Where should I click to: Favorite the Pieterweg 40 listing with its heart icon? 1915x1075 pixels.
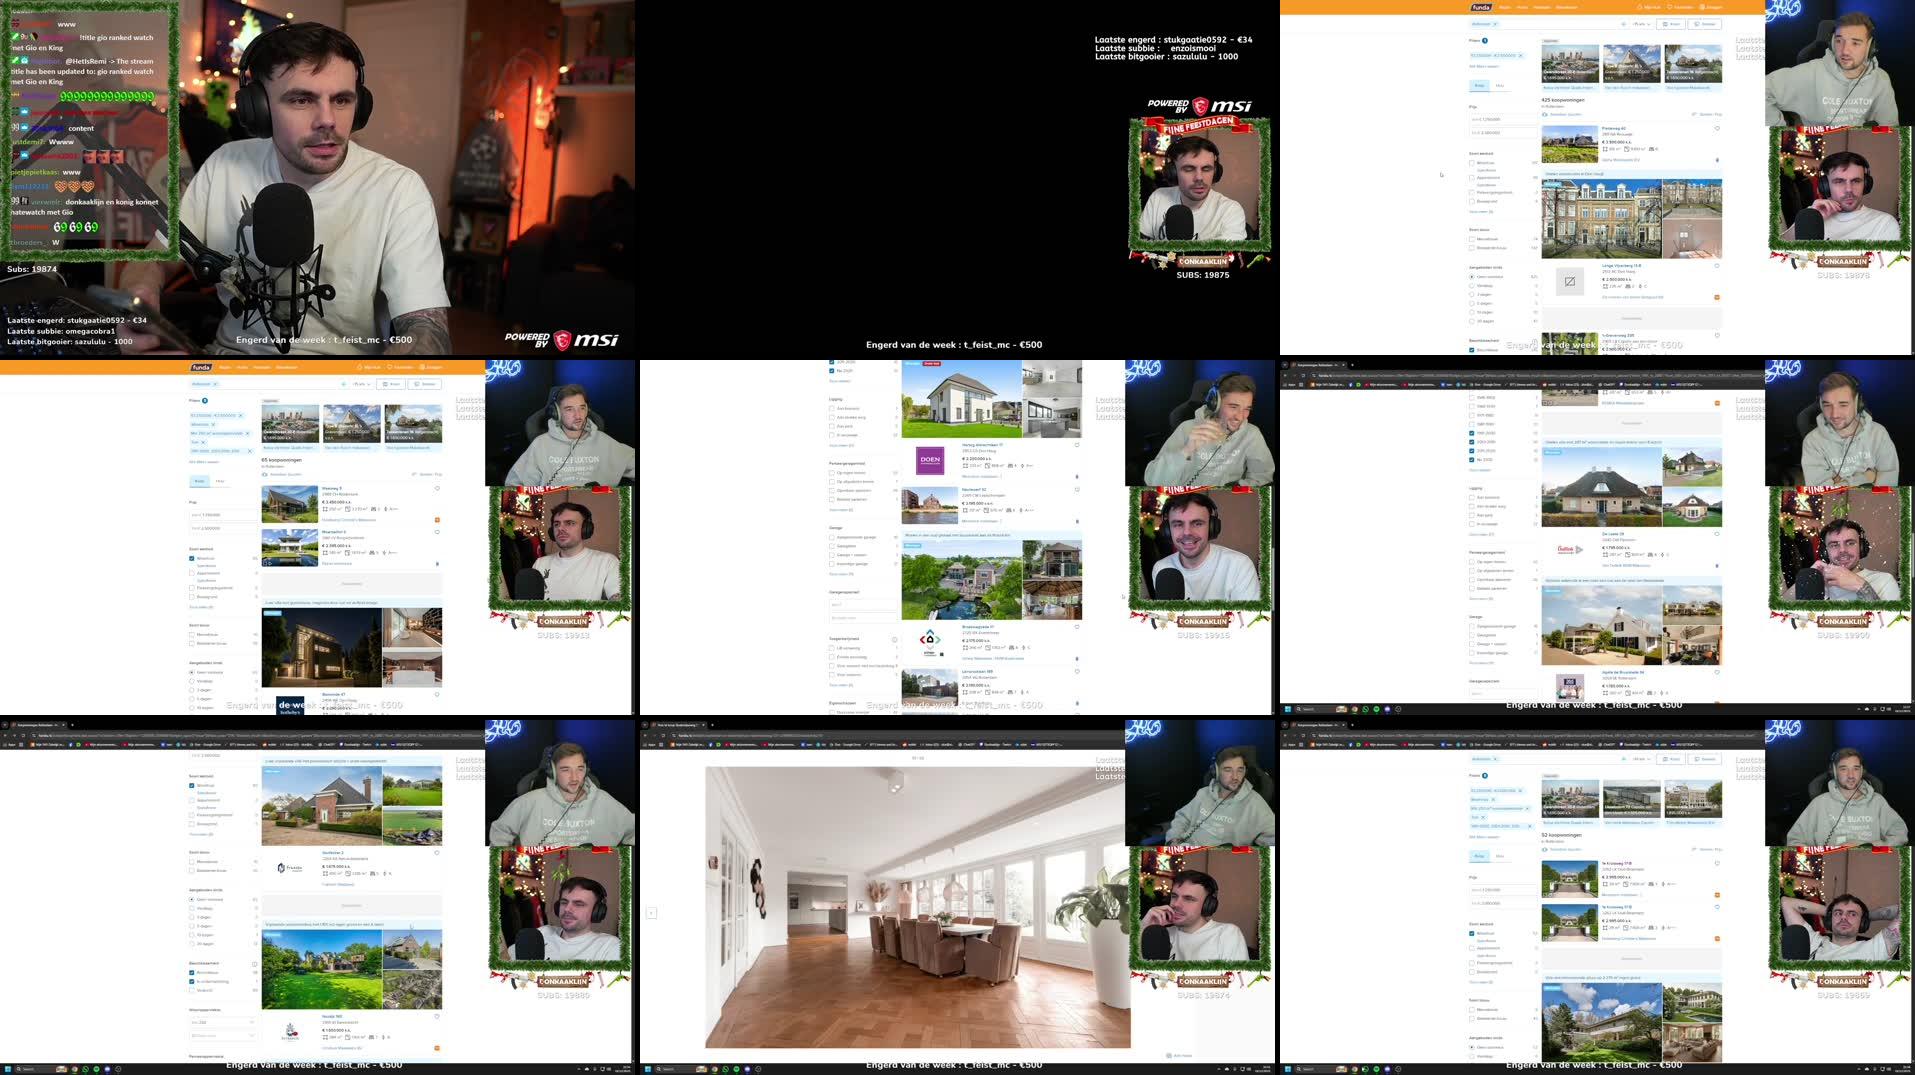point(1717,130)
